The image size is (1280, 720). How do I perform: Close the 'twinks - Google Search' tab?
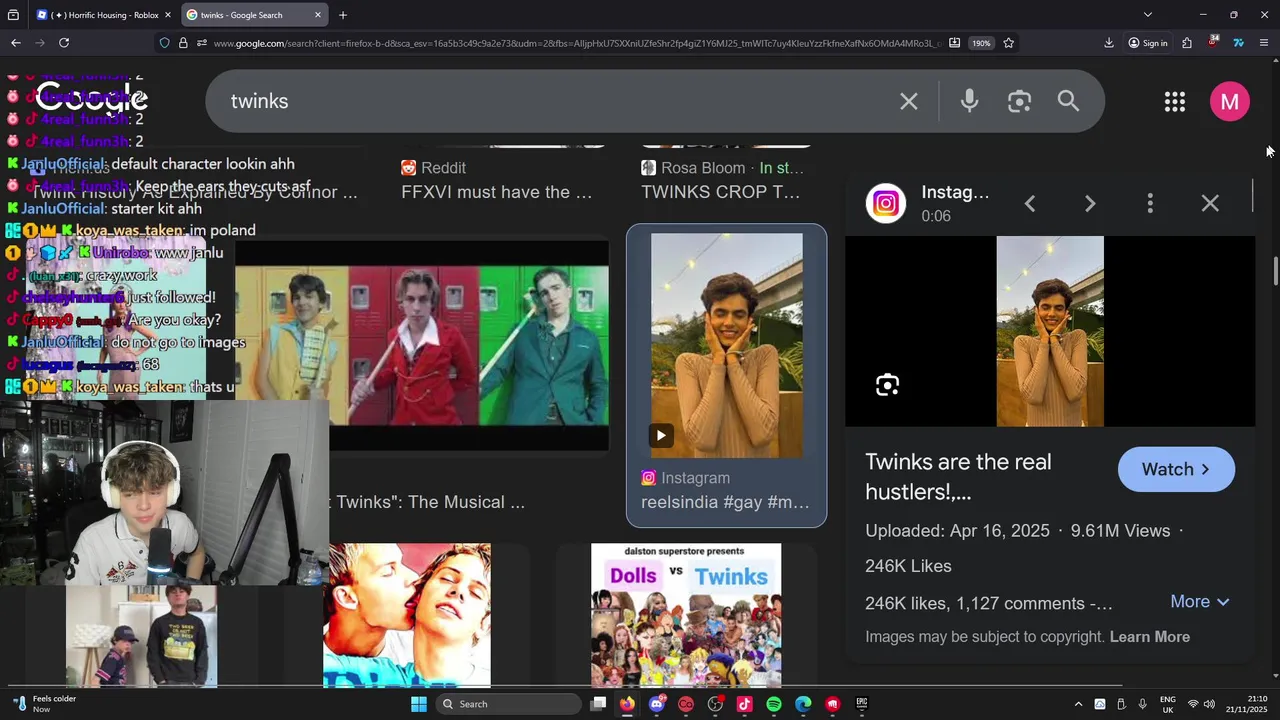click(x=318, y=15)
